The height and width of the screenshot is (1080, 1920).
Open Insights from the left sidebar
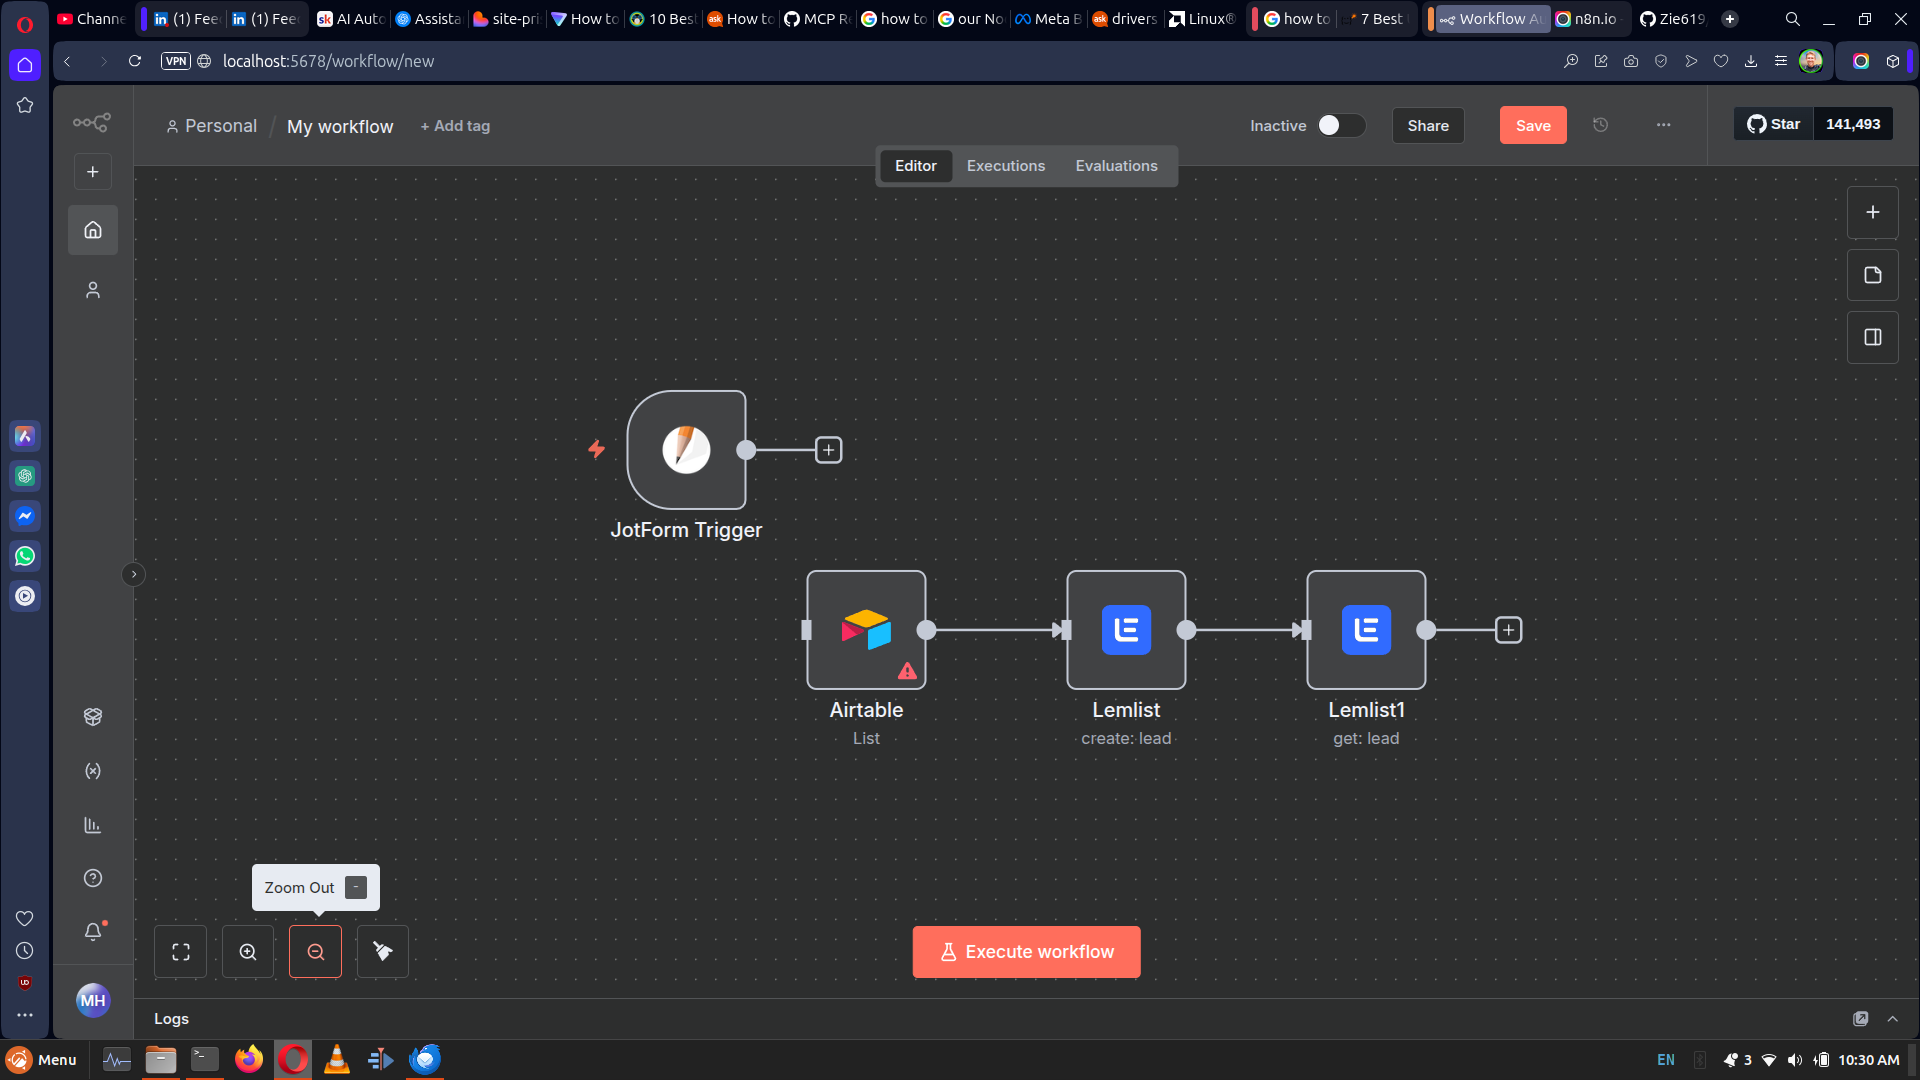tap(92, 824)
